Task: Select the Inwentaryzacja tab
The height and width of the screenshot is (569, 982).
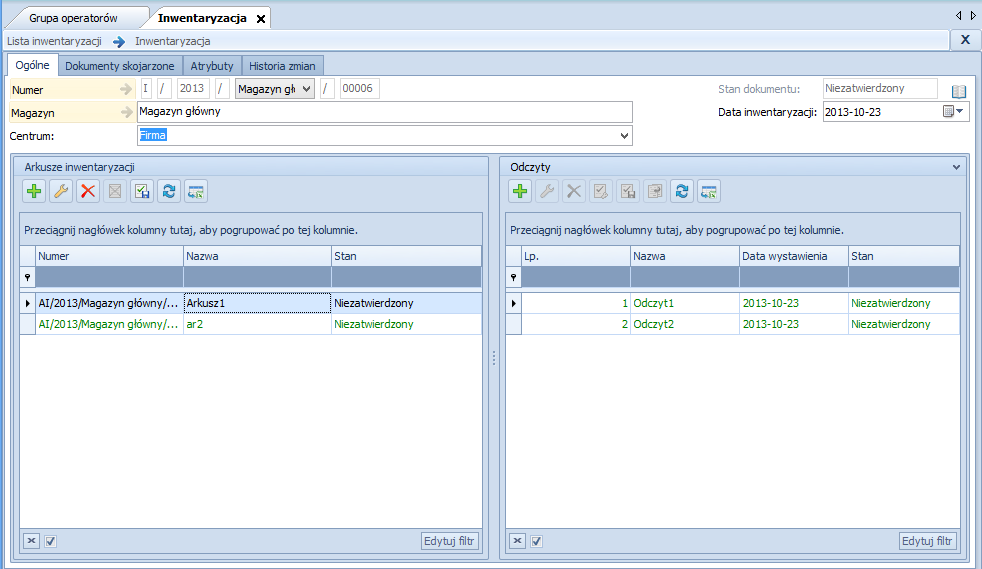Action: click(202, 18)
